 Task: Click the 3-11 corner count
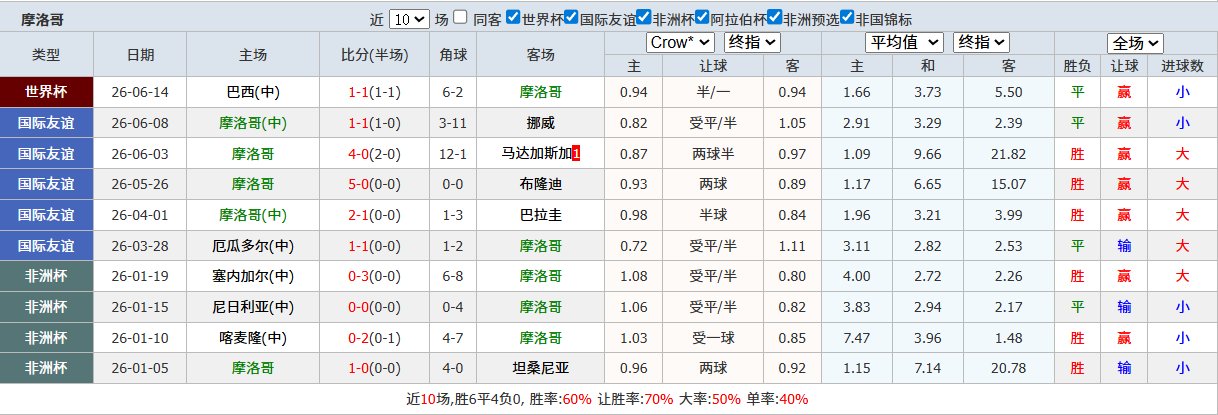453,123
